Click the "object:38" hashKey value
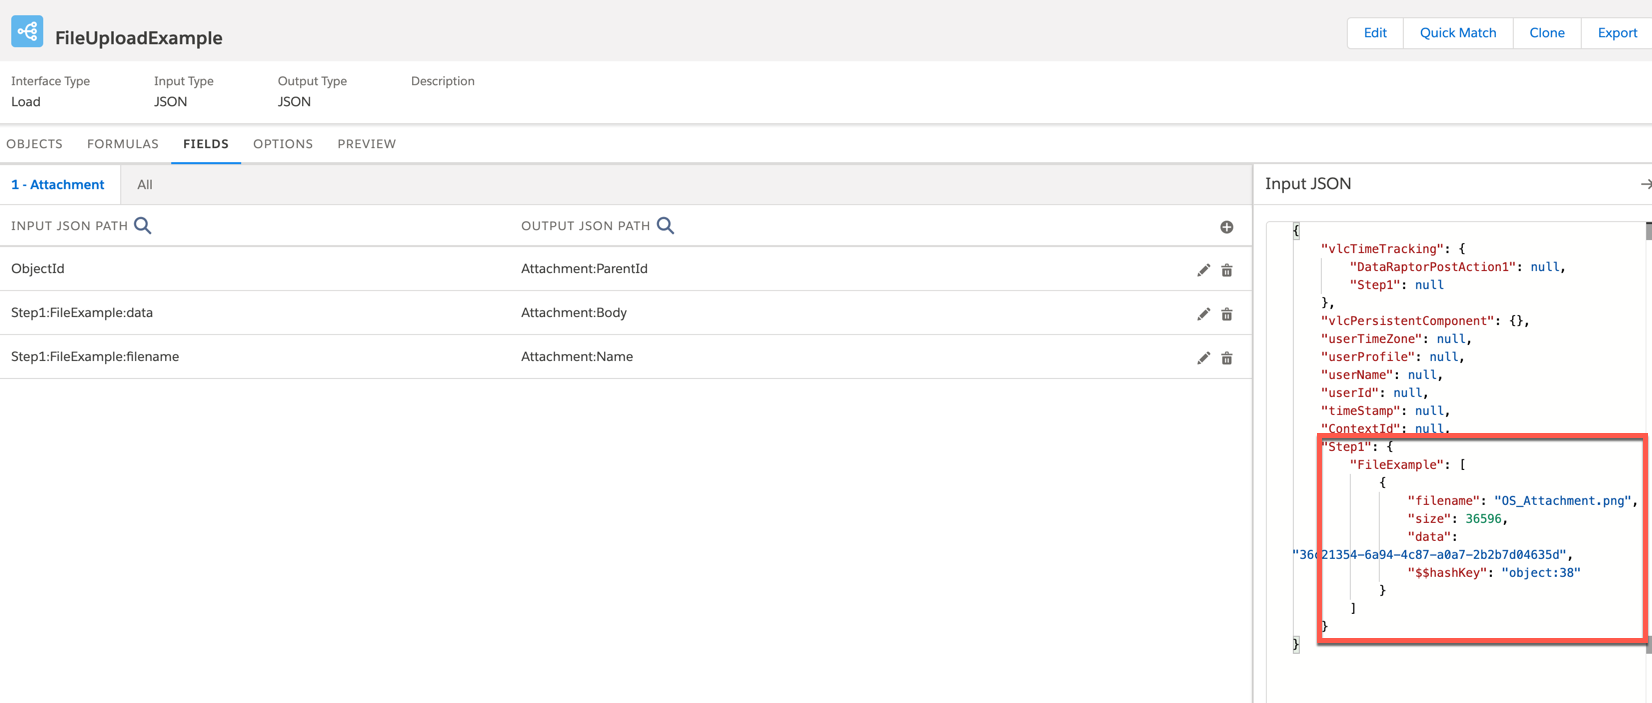Viewport: 1652px width, 703px height. [x=1541, y=573]
